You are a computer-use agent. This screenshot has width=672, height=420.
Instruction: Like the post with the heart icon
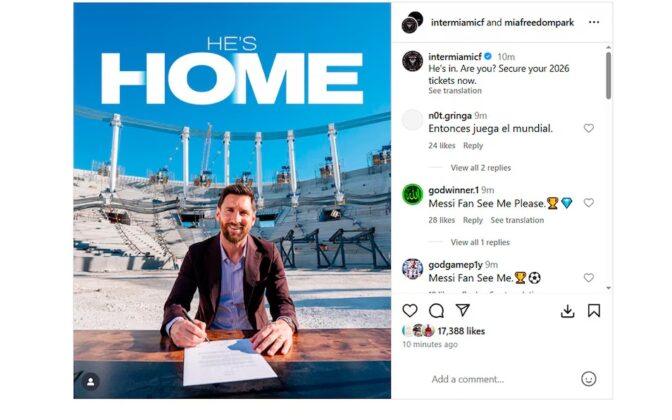[x=410, y=311]
